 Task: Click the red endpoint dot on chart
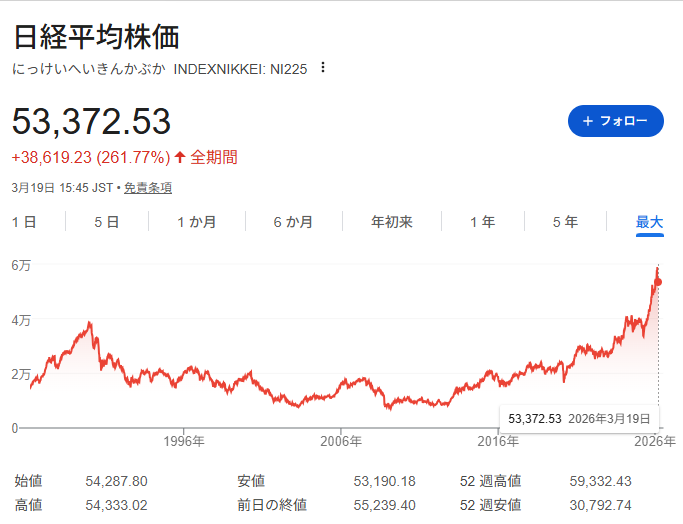coord(658,282)
